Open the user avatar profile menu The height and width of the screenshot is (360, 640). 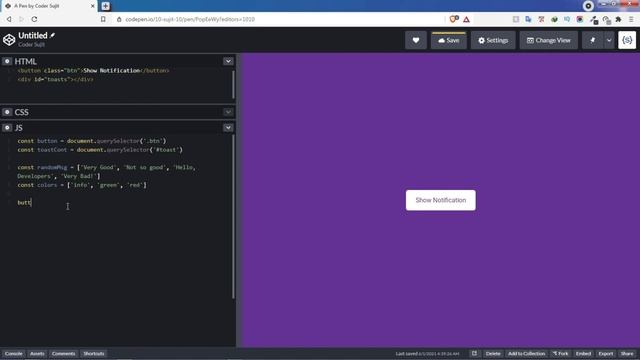click(x=627, y=40)
